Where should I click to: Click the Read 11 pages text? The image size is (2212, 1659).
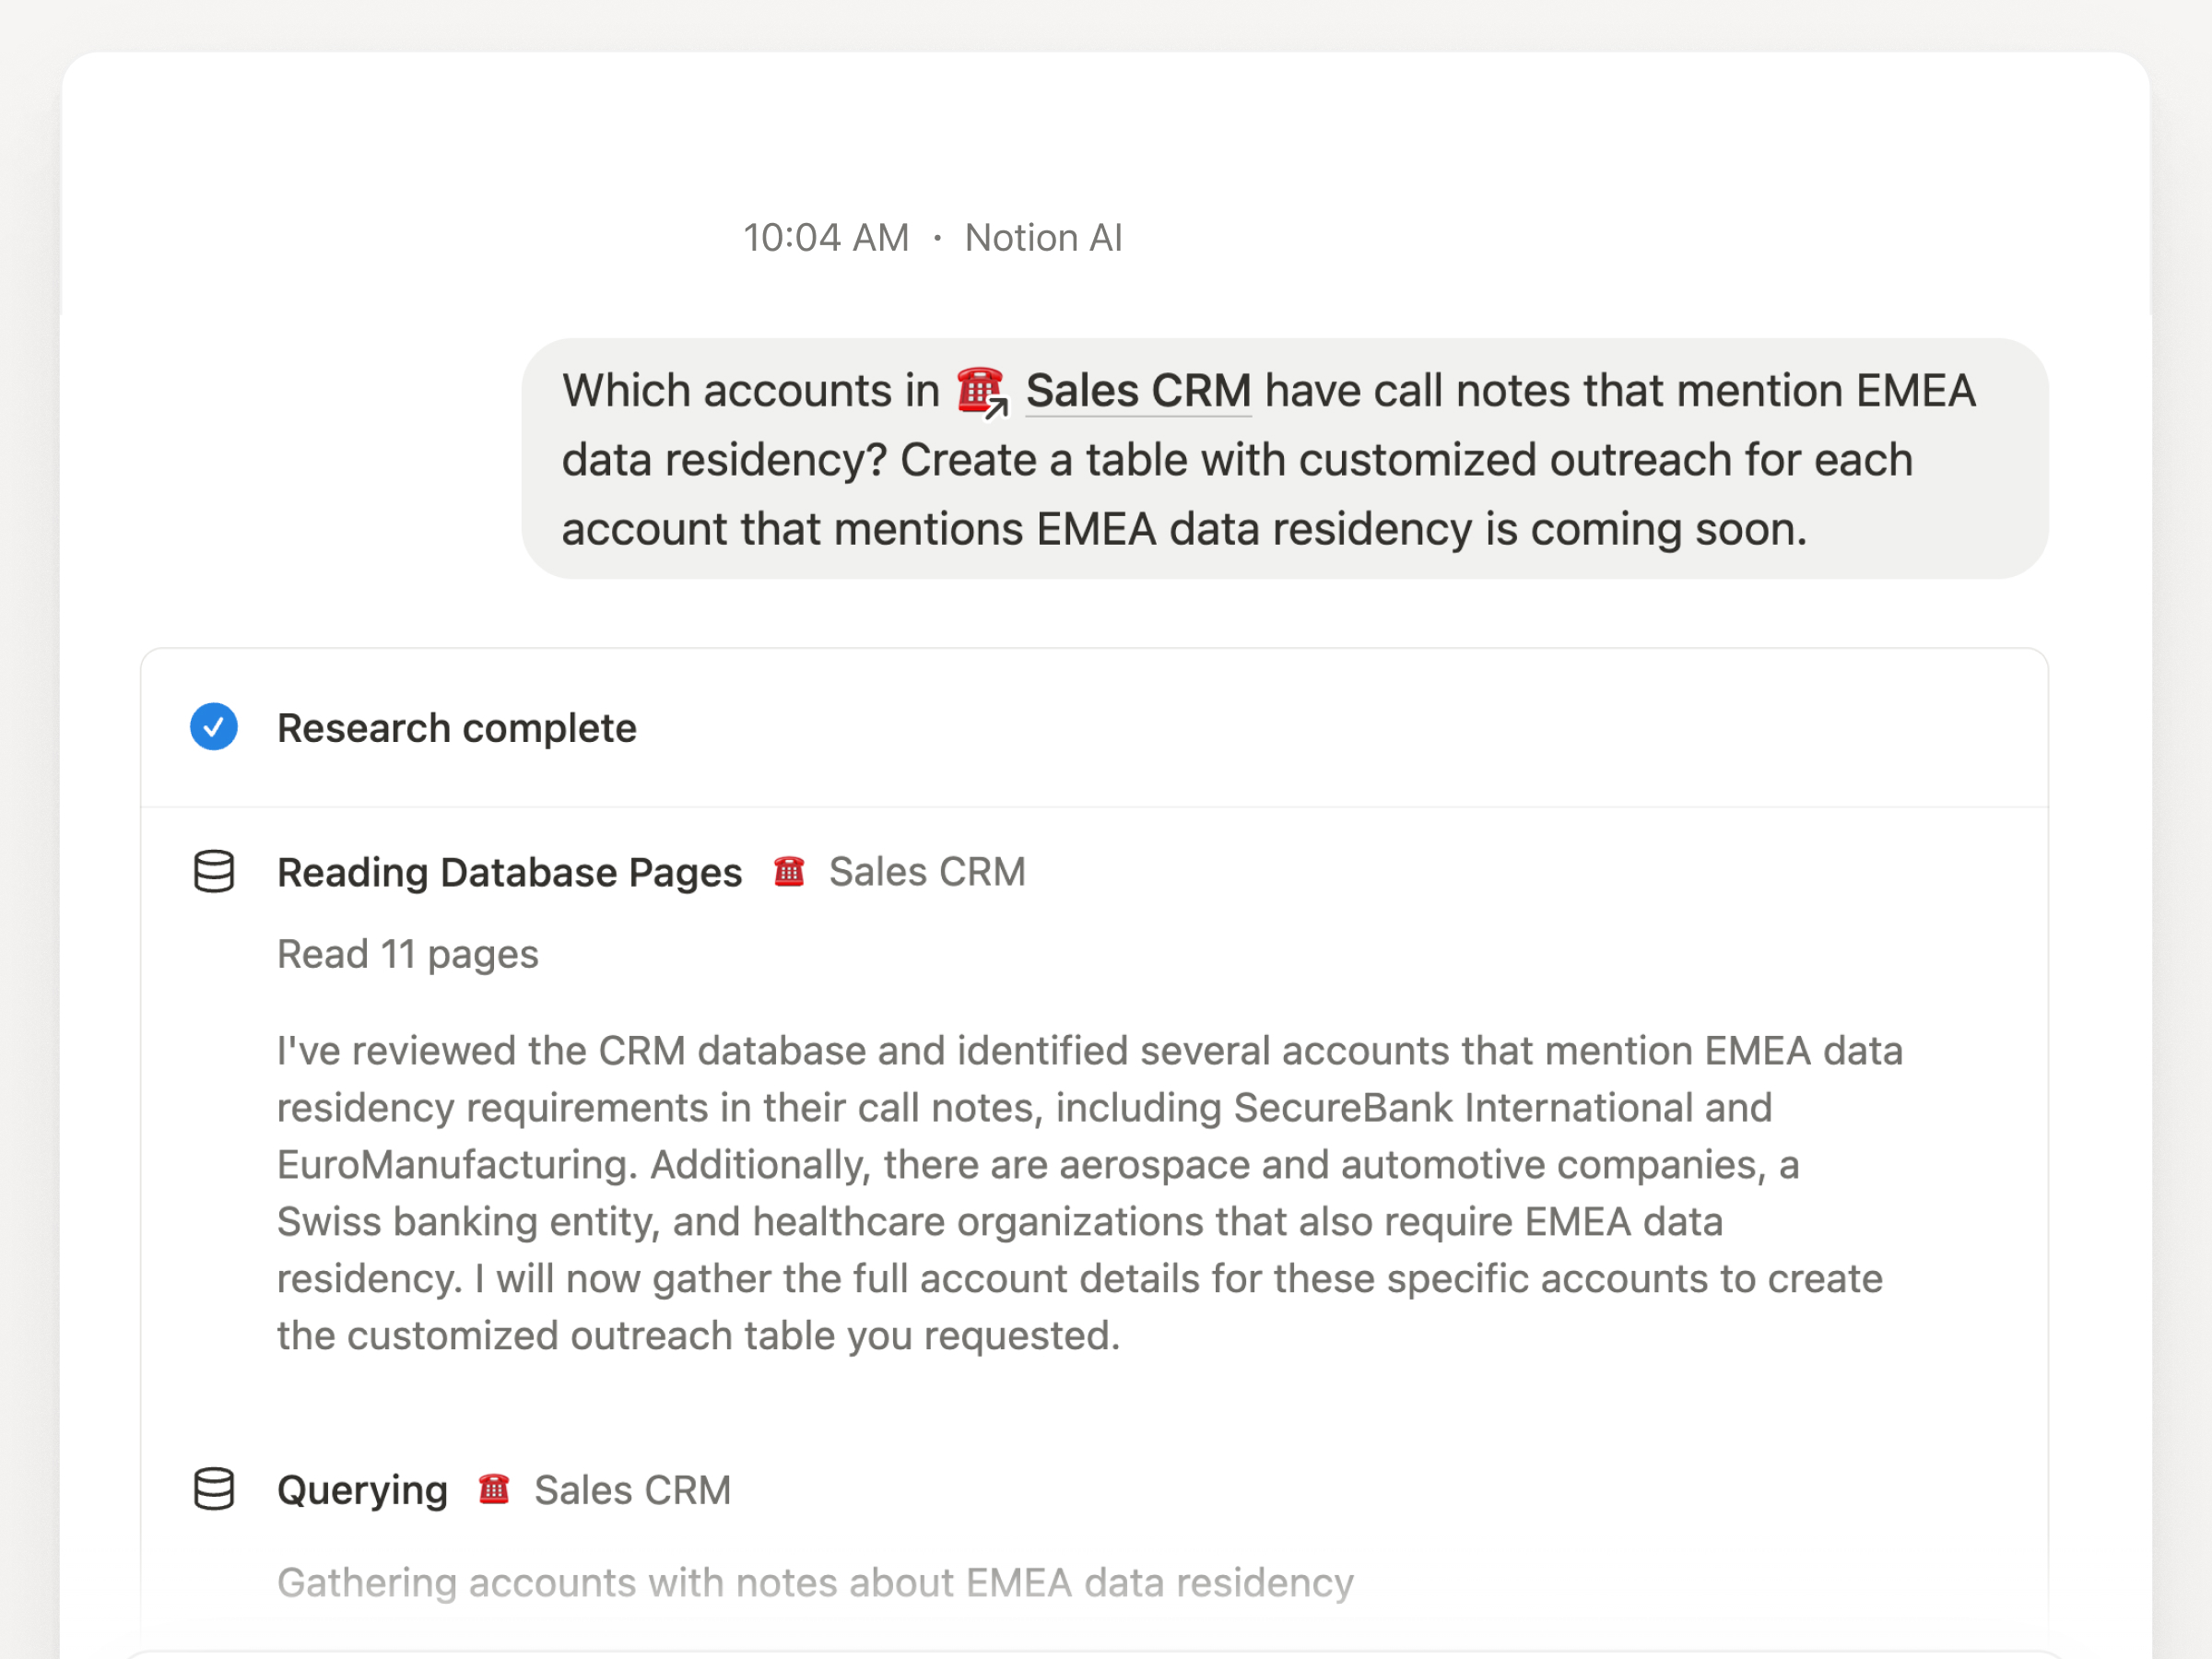coord(408,954)
